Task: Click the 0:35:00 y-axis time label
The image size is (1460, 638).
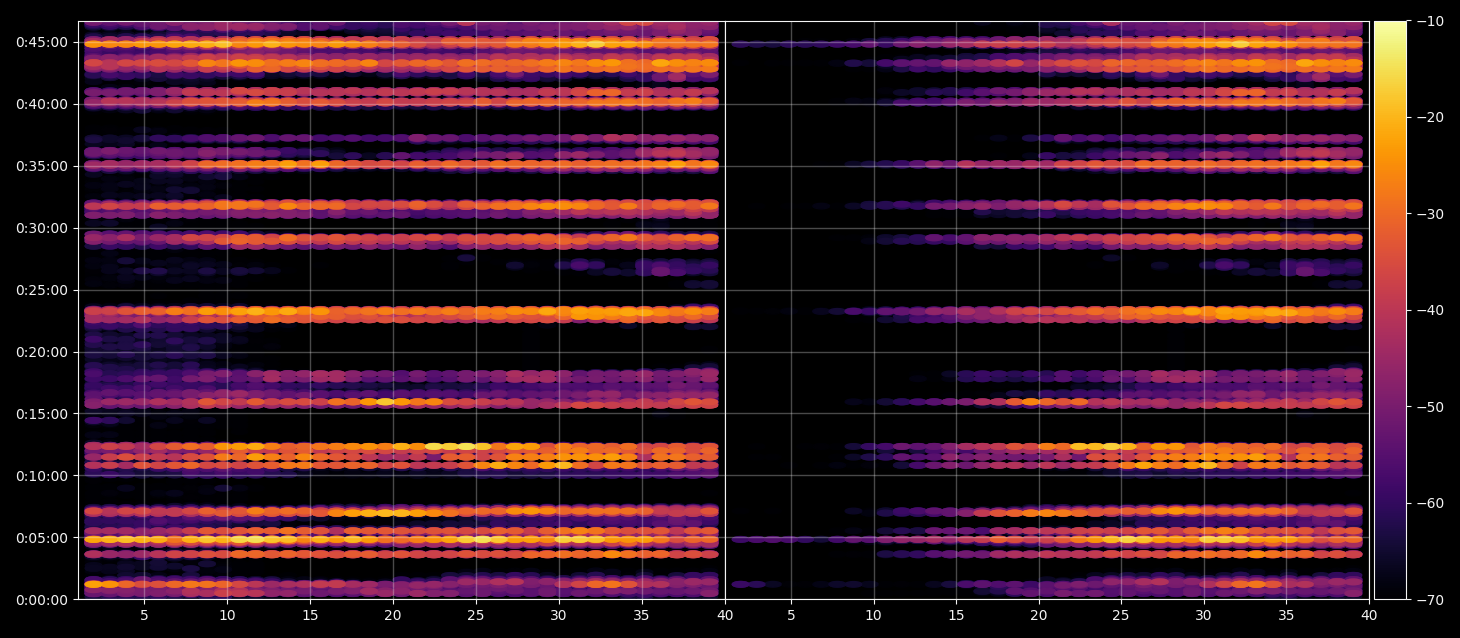Action: click(x=42, y=165)
